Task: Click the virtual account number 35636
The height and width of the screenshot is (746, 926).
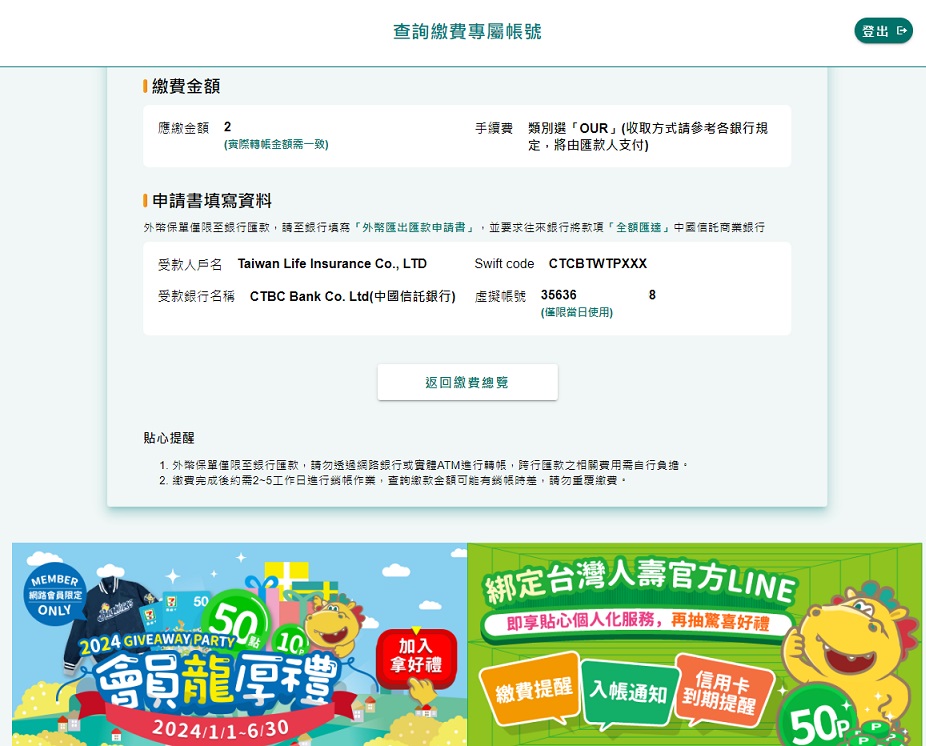Action: tap(559, 295)
